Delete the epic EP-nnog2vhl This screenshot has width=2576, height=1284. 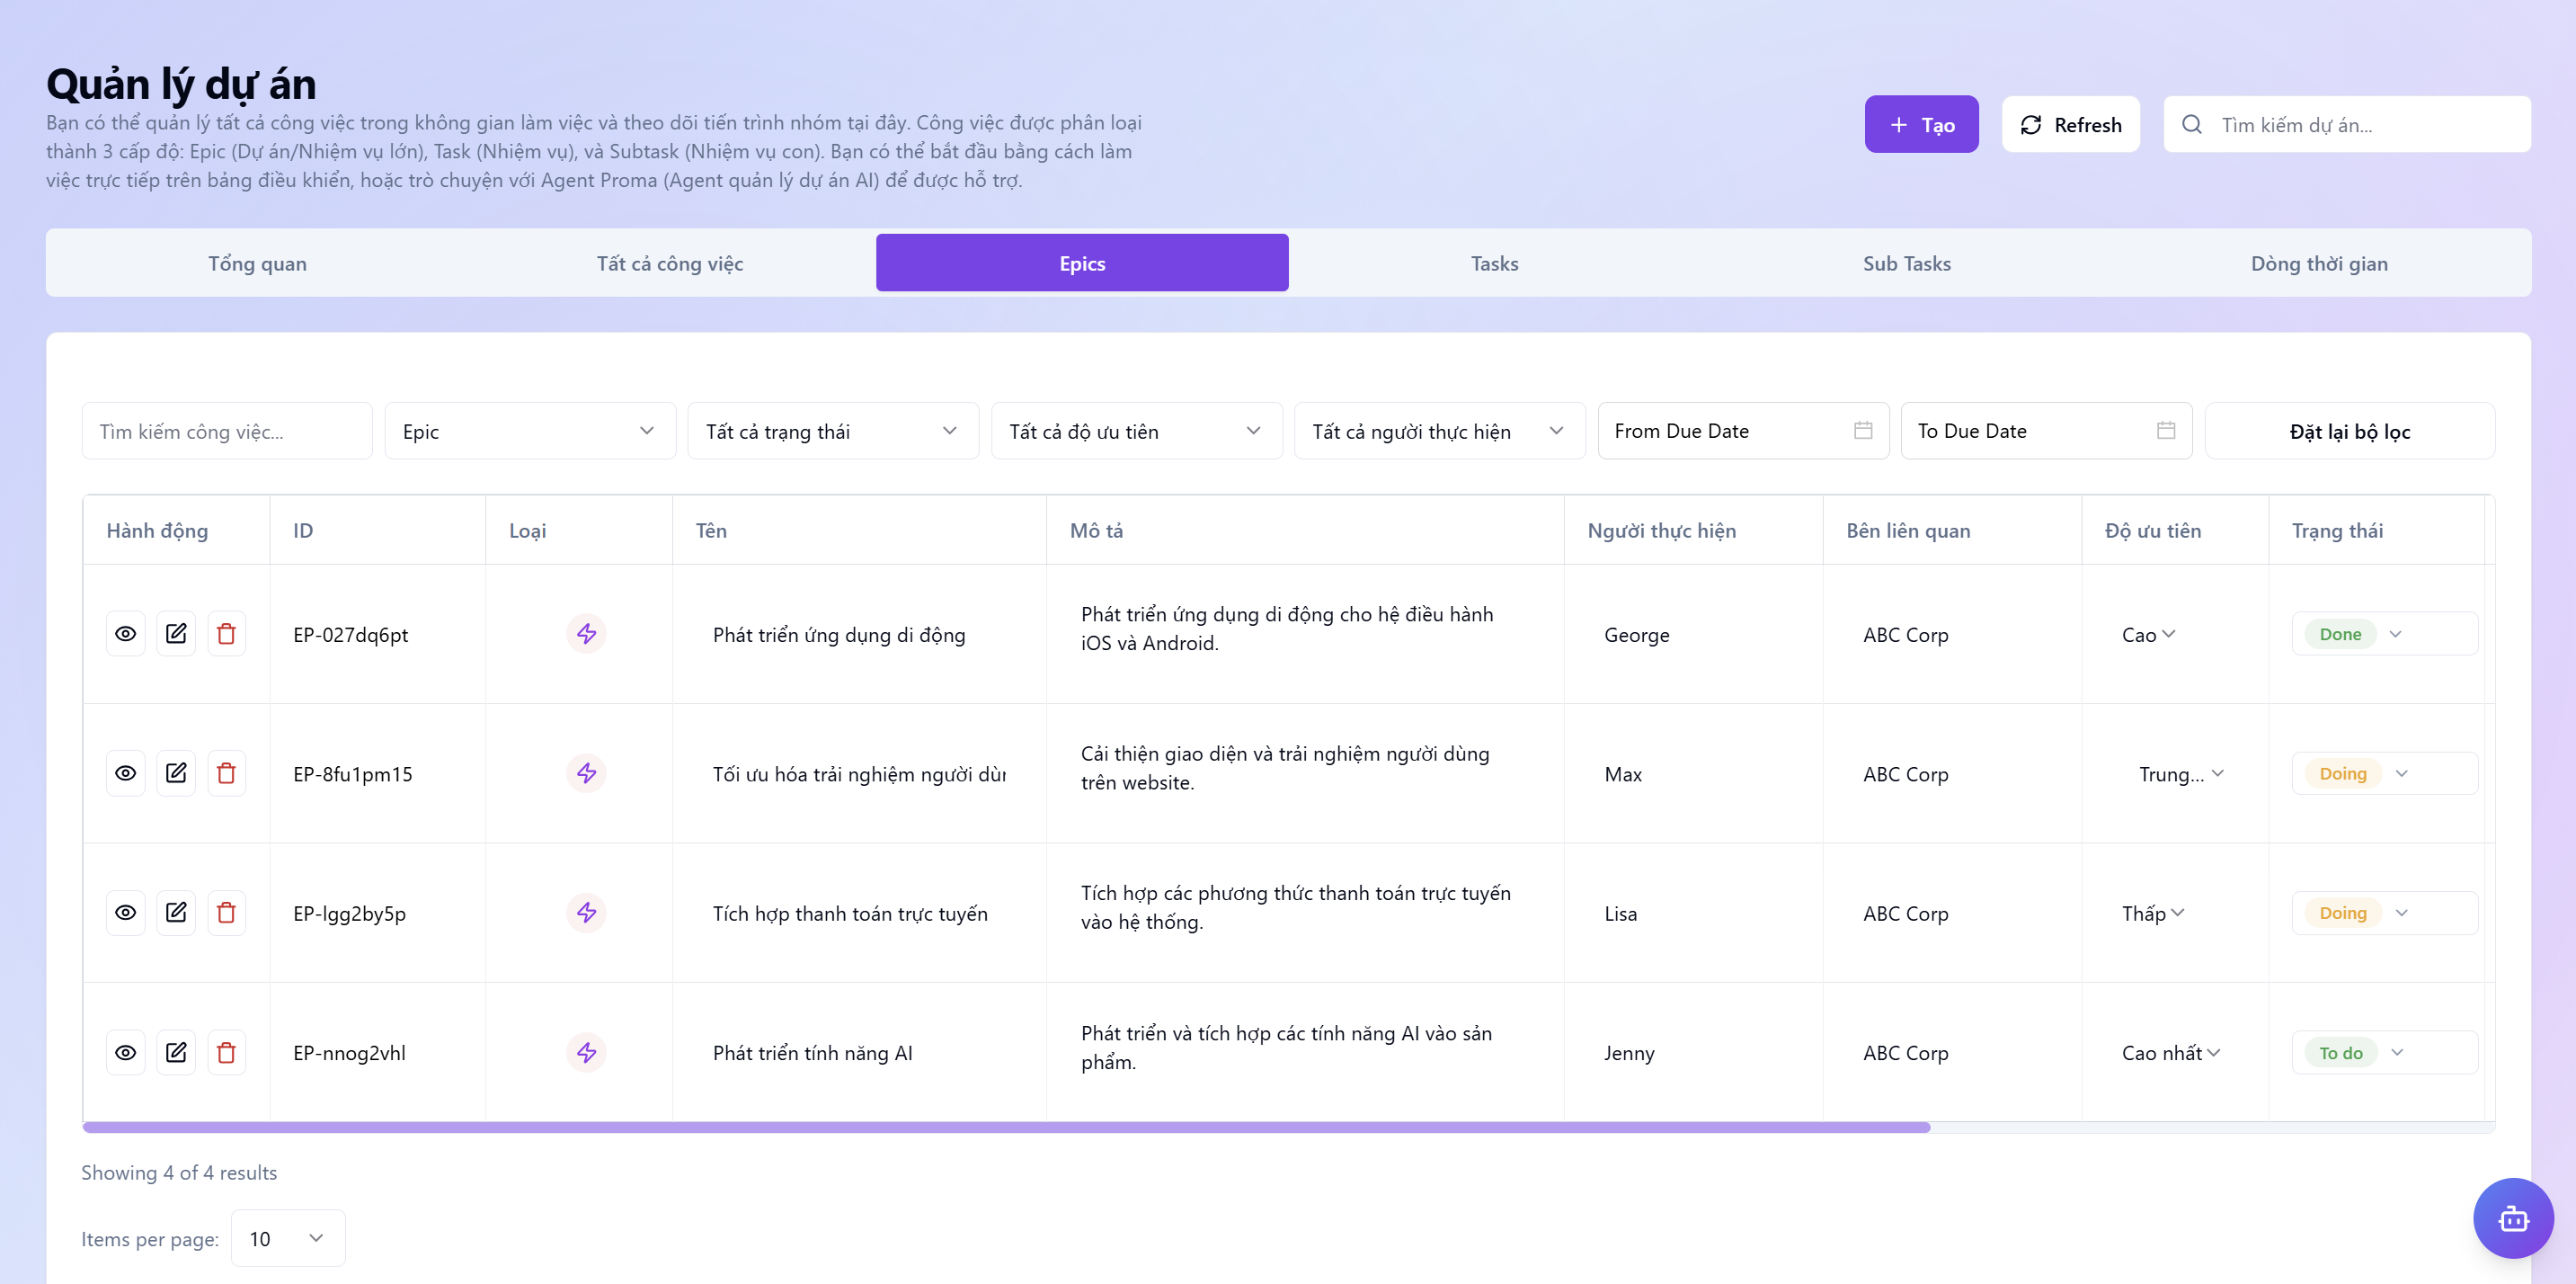pyautogui.click(x=226, y=1052)
